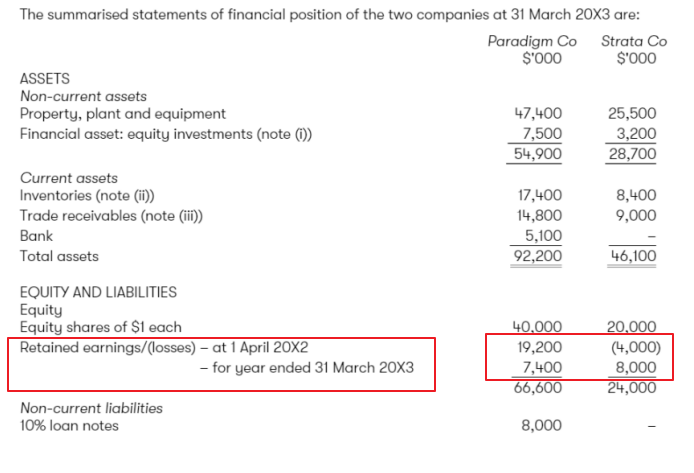Screen dimensions: 694x473
Task: Click Paradigm's inventories figure 17,400
Action: point(540,195)
